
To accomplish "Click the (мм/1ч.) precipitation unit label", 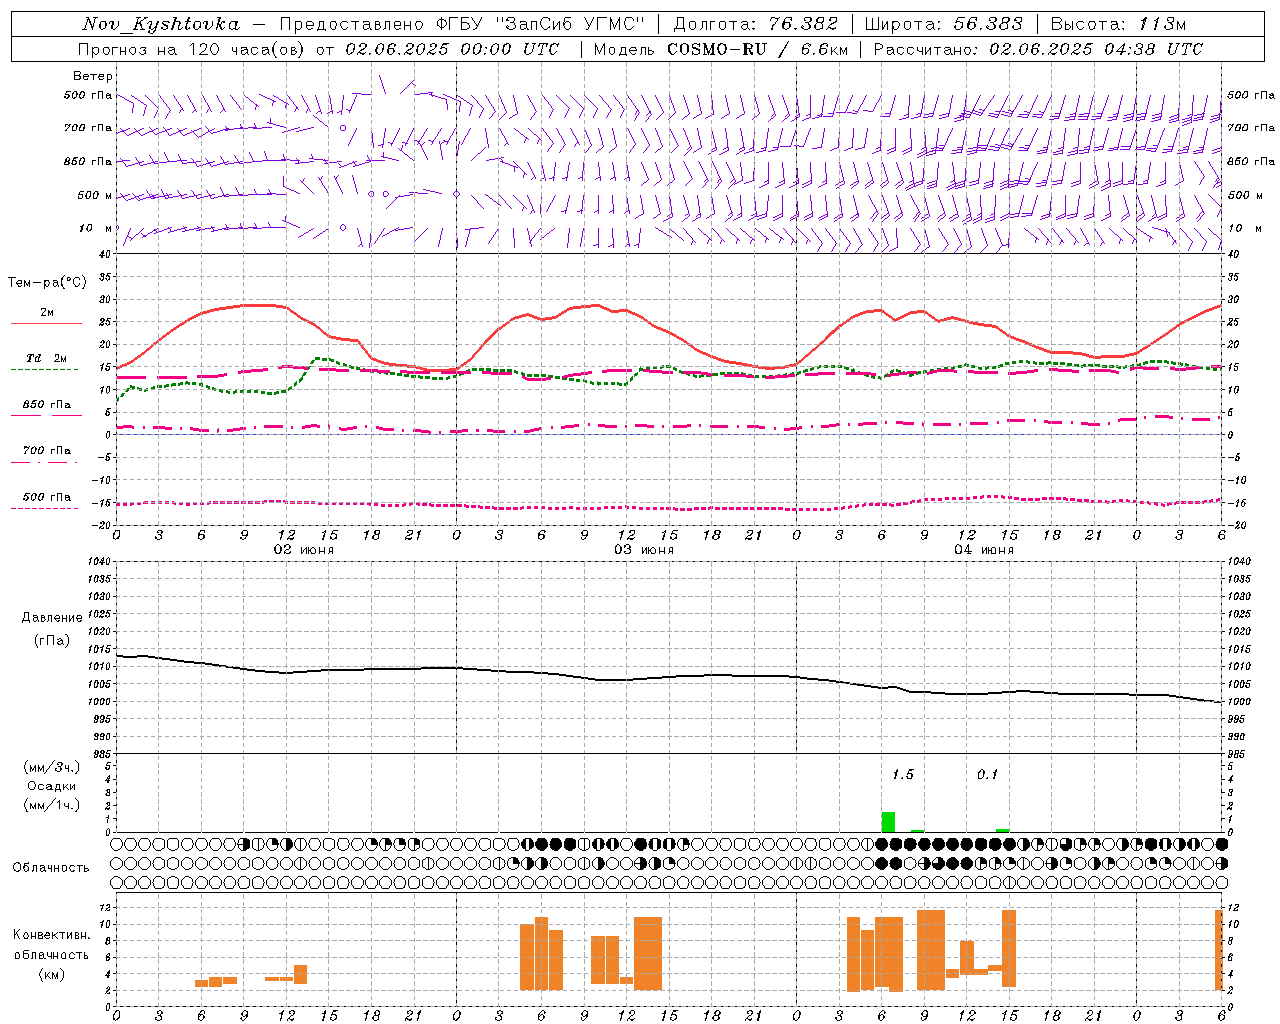I will (52, 805).
